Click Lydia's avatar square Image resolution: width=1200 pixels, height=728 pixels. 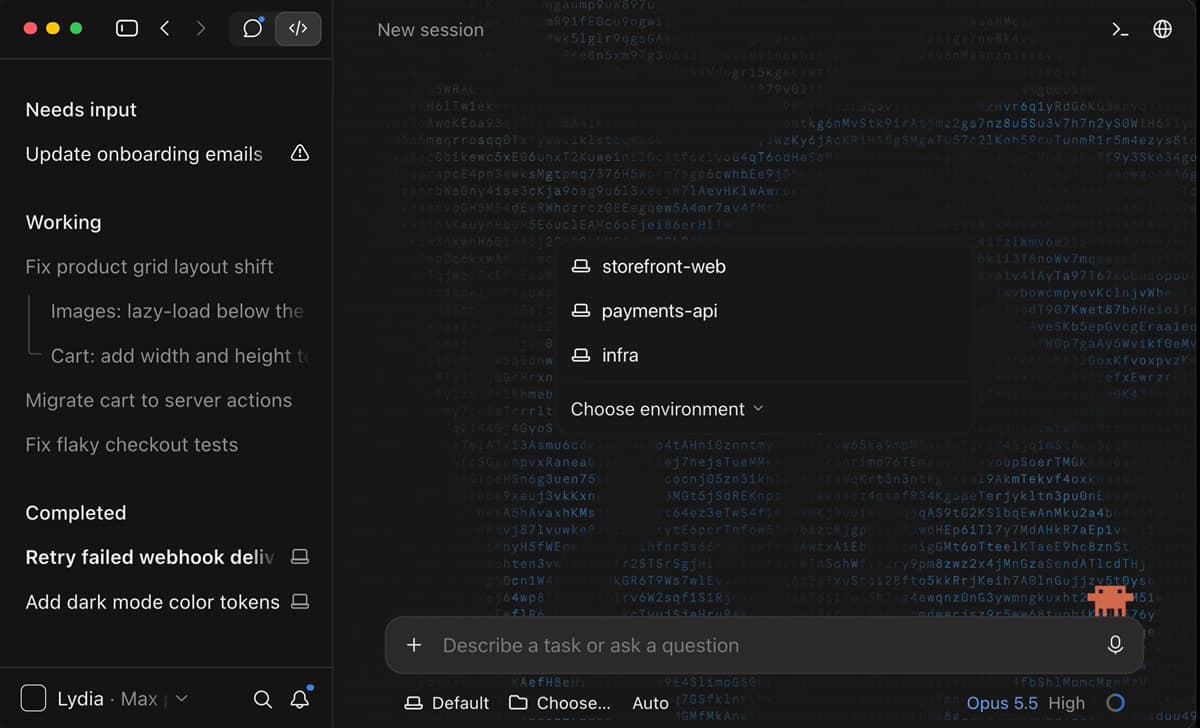(33, 699)
